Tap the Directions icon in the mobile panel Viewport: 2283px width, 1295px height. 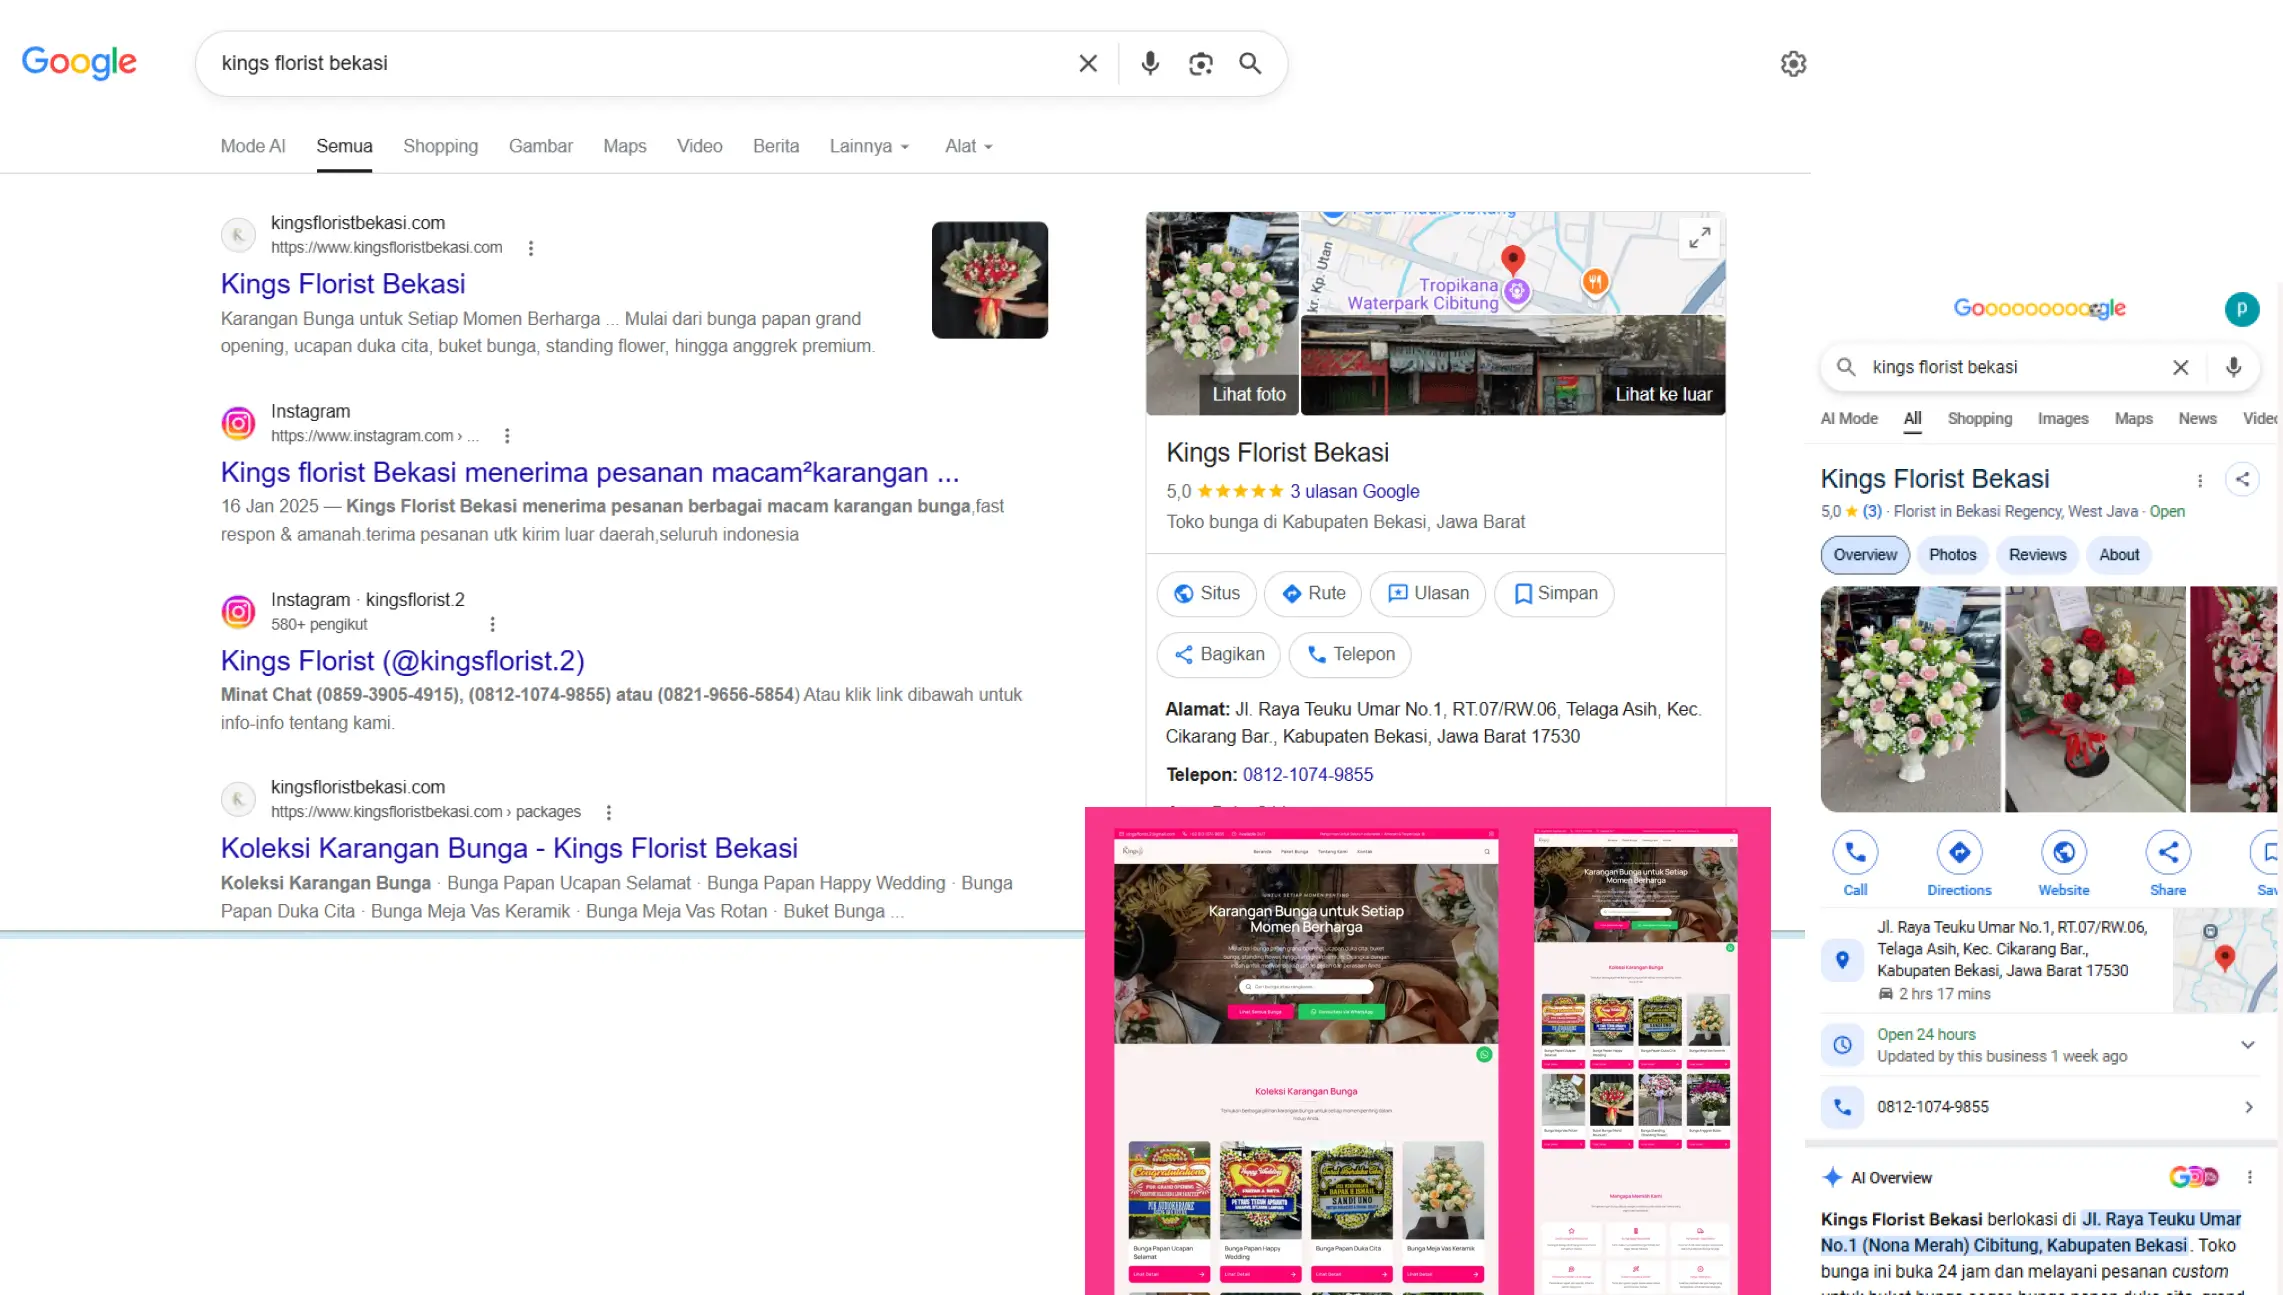(1959, 853)
